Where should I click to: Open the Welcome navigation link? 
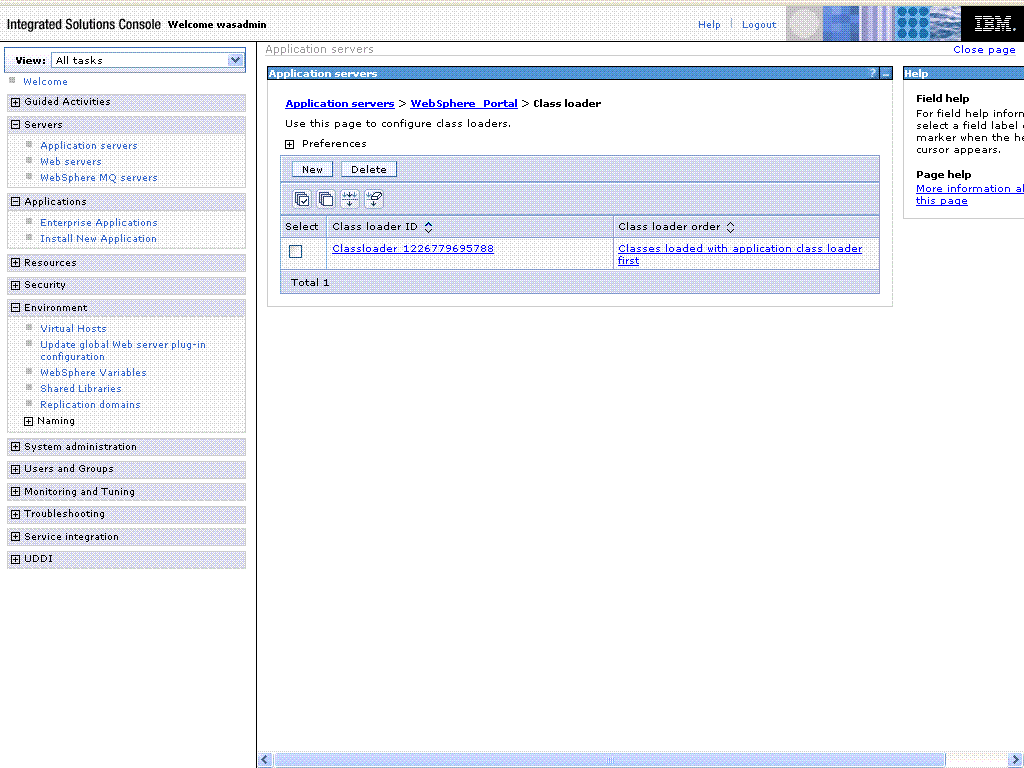coord(45,82)
